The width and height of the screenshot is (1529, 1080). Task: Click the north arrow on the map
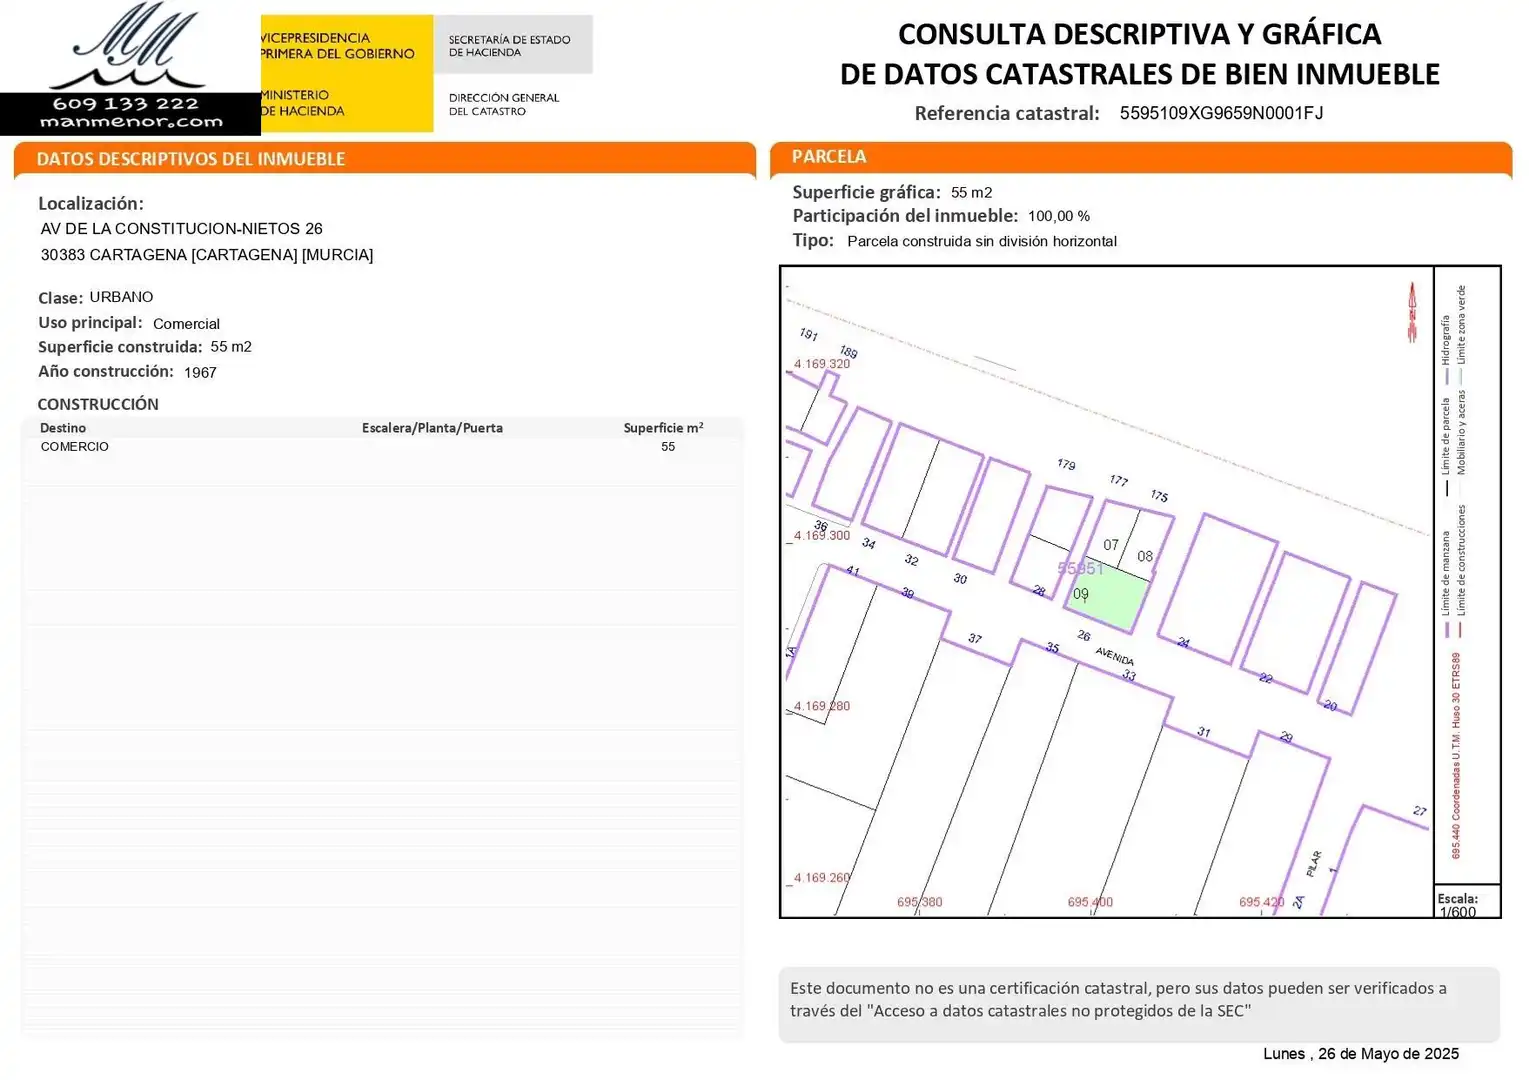(x=1412, y=313)
